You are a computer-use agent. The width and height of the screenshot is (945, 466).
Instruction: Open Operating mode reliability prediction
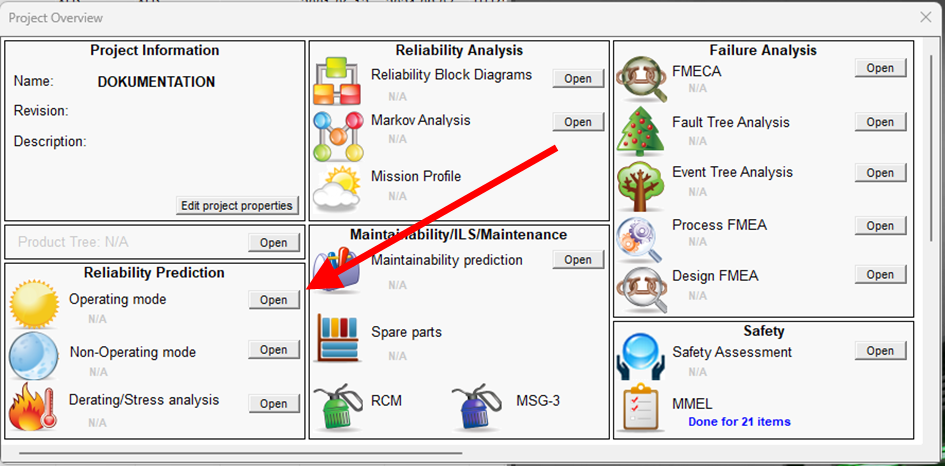274,300
